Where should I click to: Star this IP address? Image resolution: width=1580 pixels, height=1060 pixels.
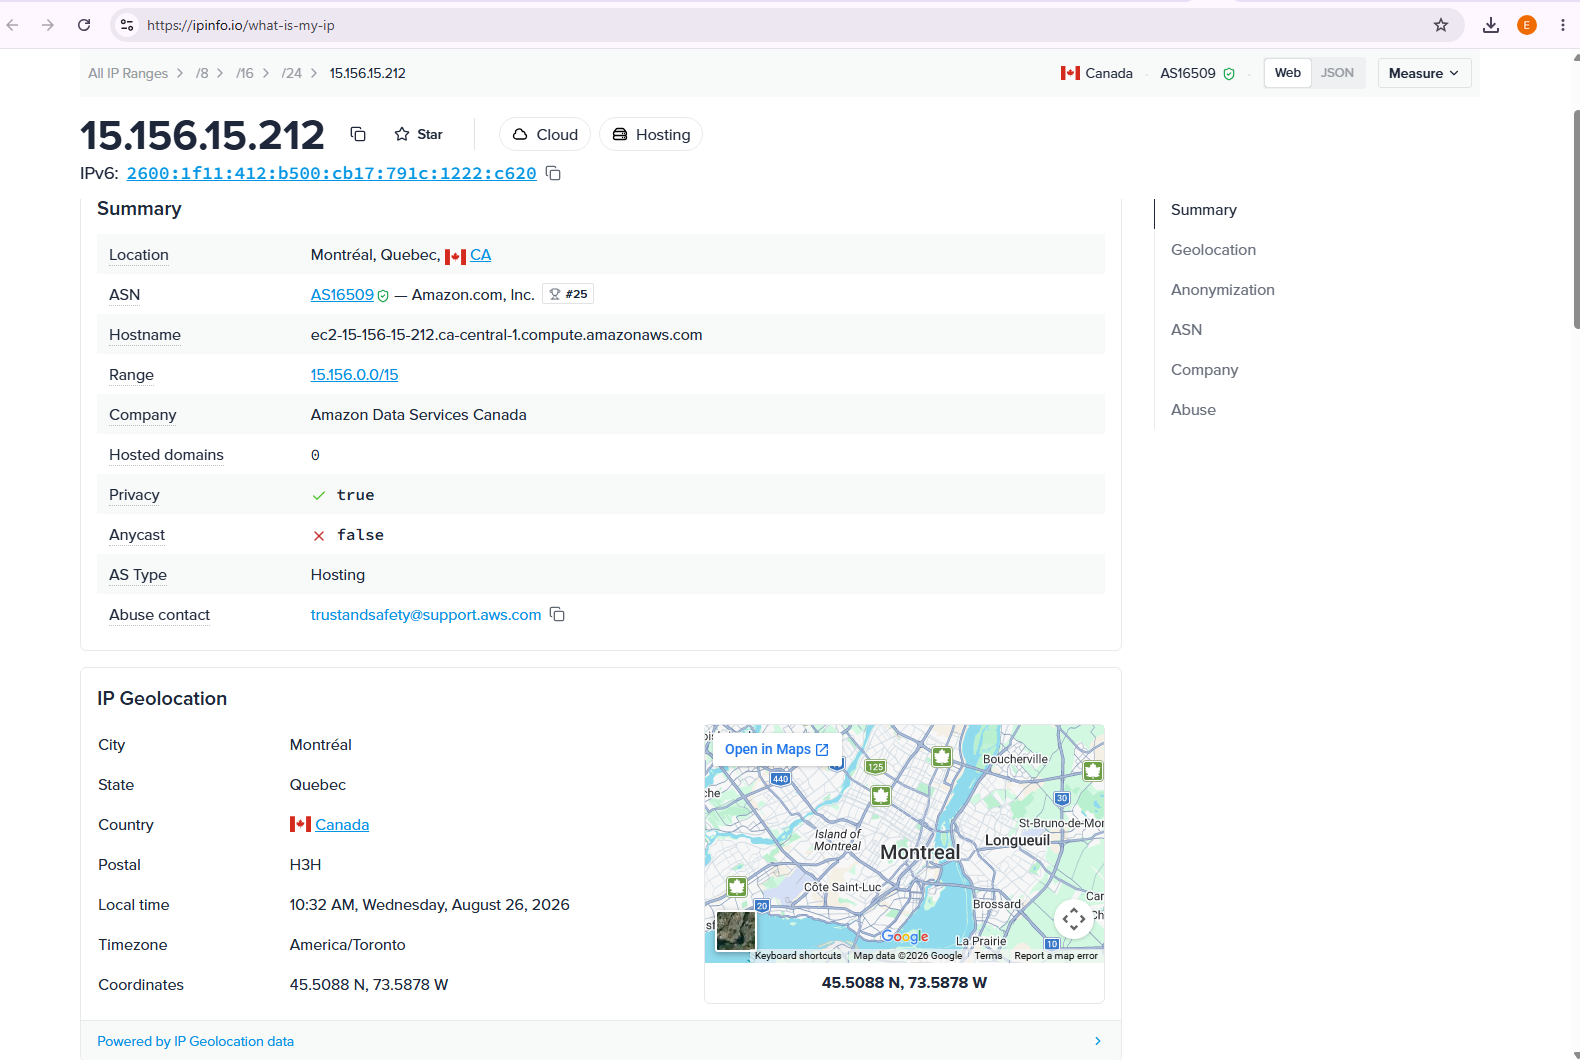coord(419,134)
